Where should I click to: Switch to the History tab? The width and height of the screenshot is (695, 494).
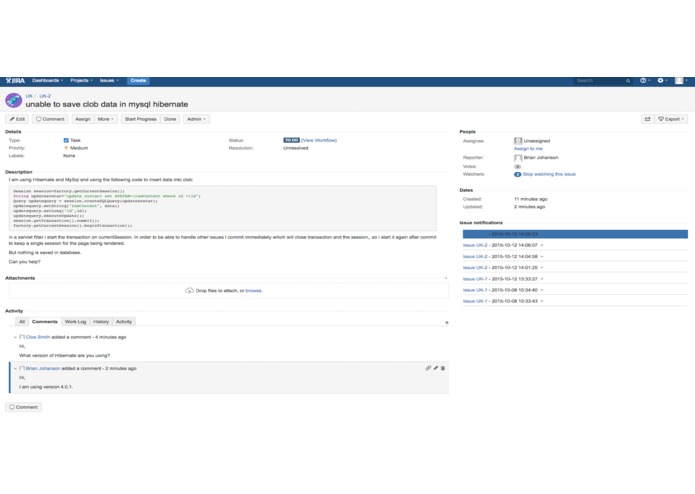(x=101, y=322)
